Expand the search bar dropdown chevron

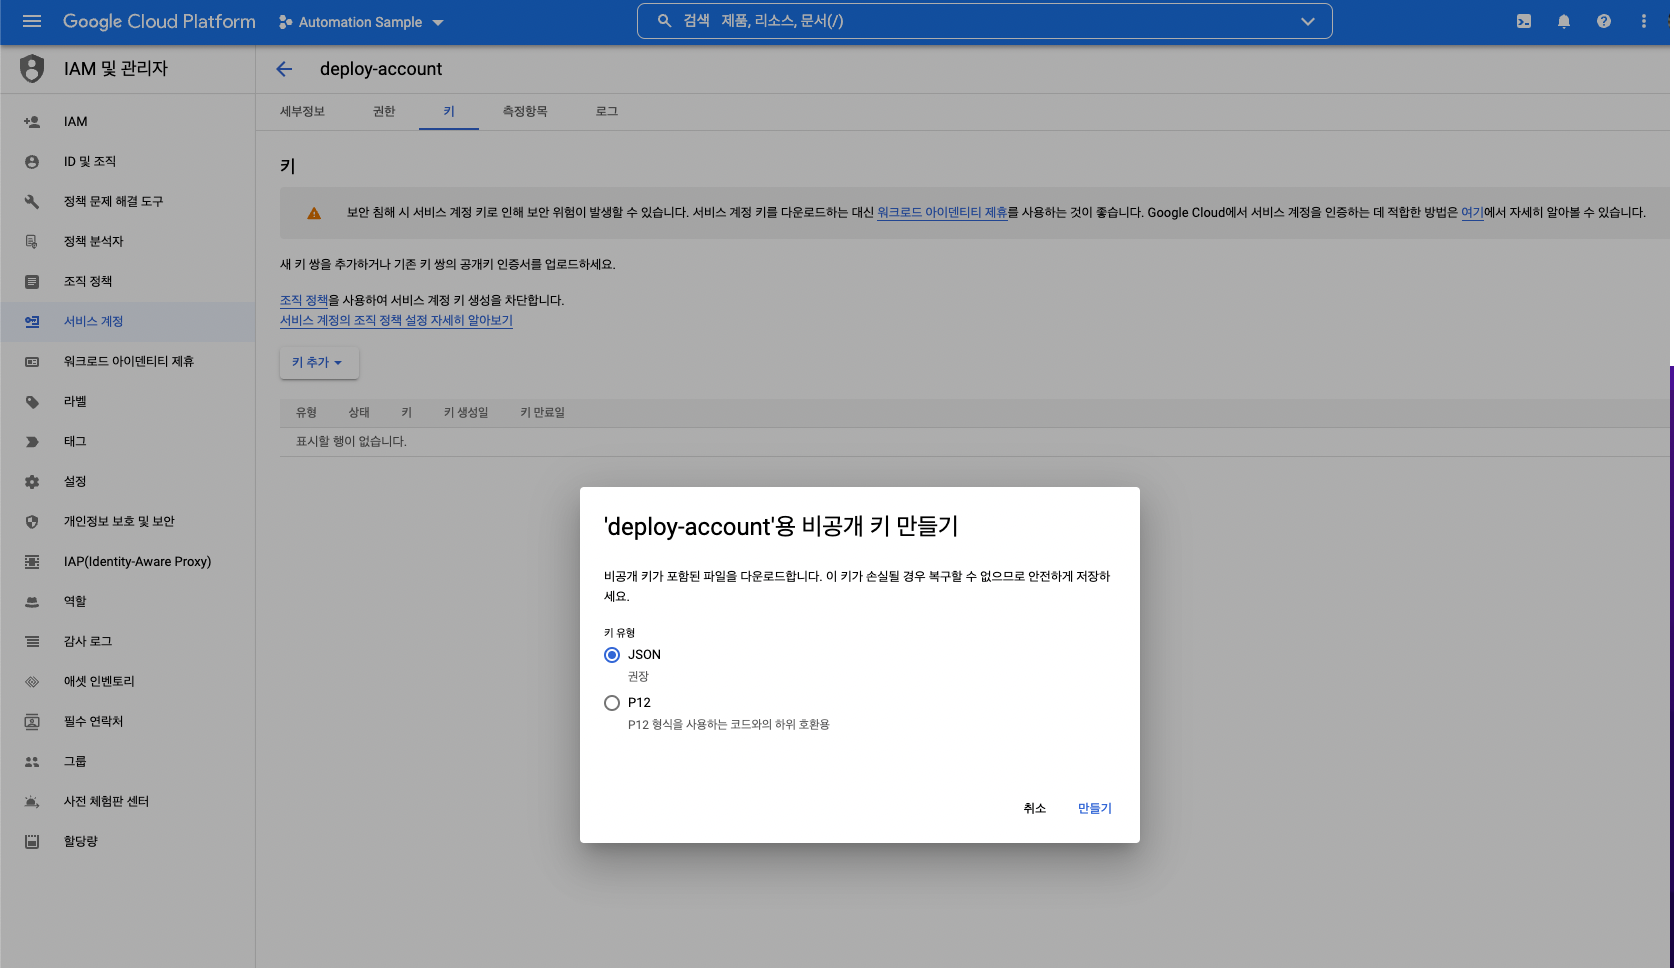(1308, 21)
